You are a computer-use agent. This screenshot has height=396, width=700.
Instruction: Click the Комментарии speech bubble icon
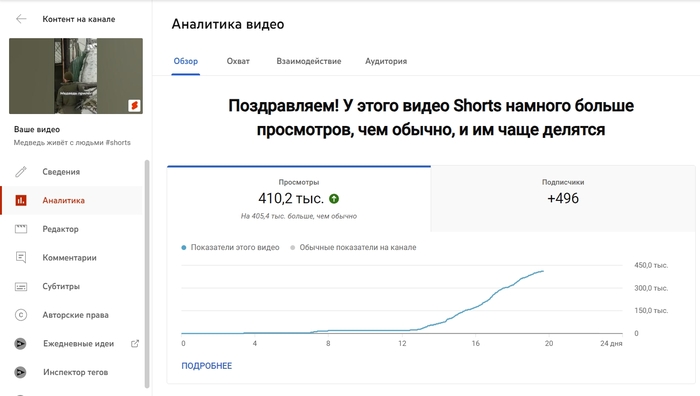pyautogui.click(x=21, y=258)
